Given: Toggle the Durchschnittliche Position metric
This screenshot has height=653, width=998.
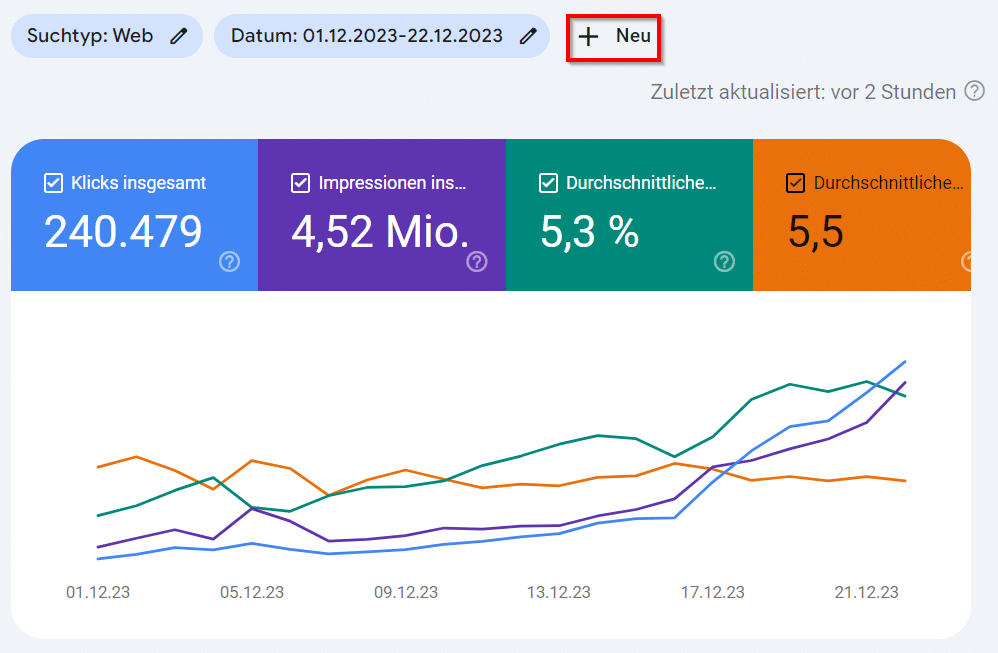Looking at the screenshot, I should (x=796, y=183).
